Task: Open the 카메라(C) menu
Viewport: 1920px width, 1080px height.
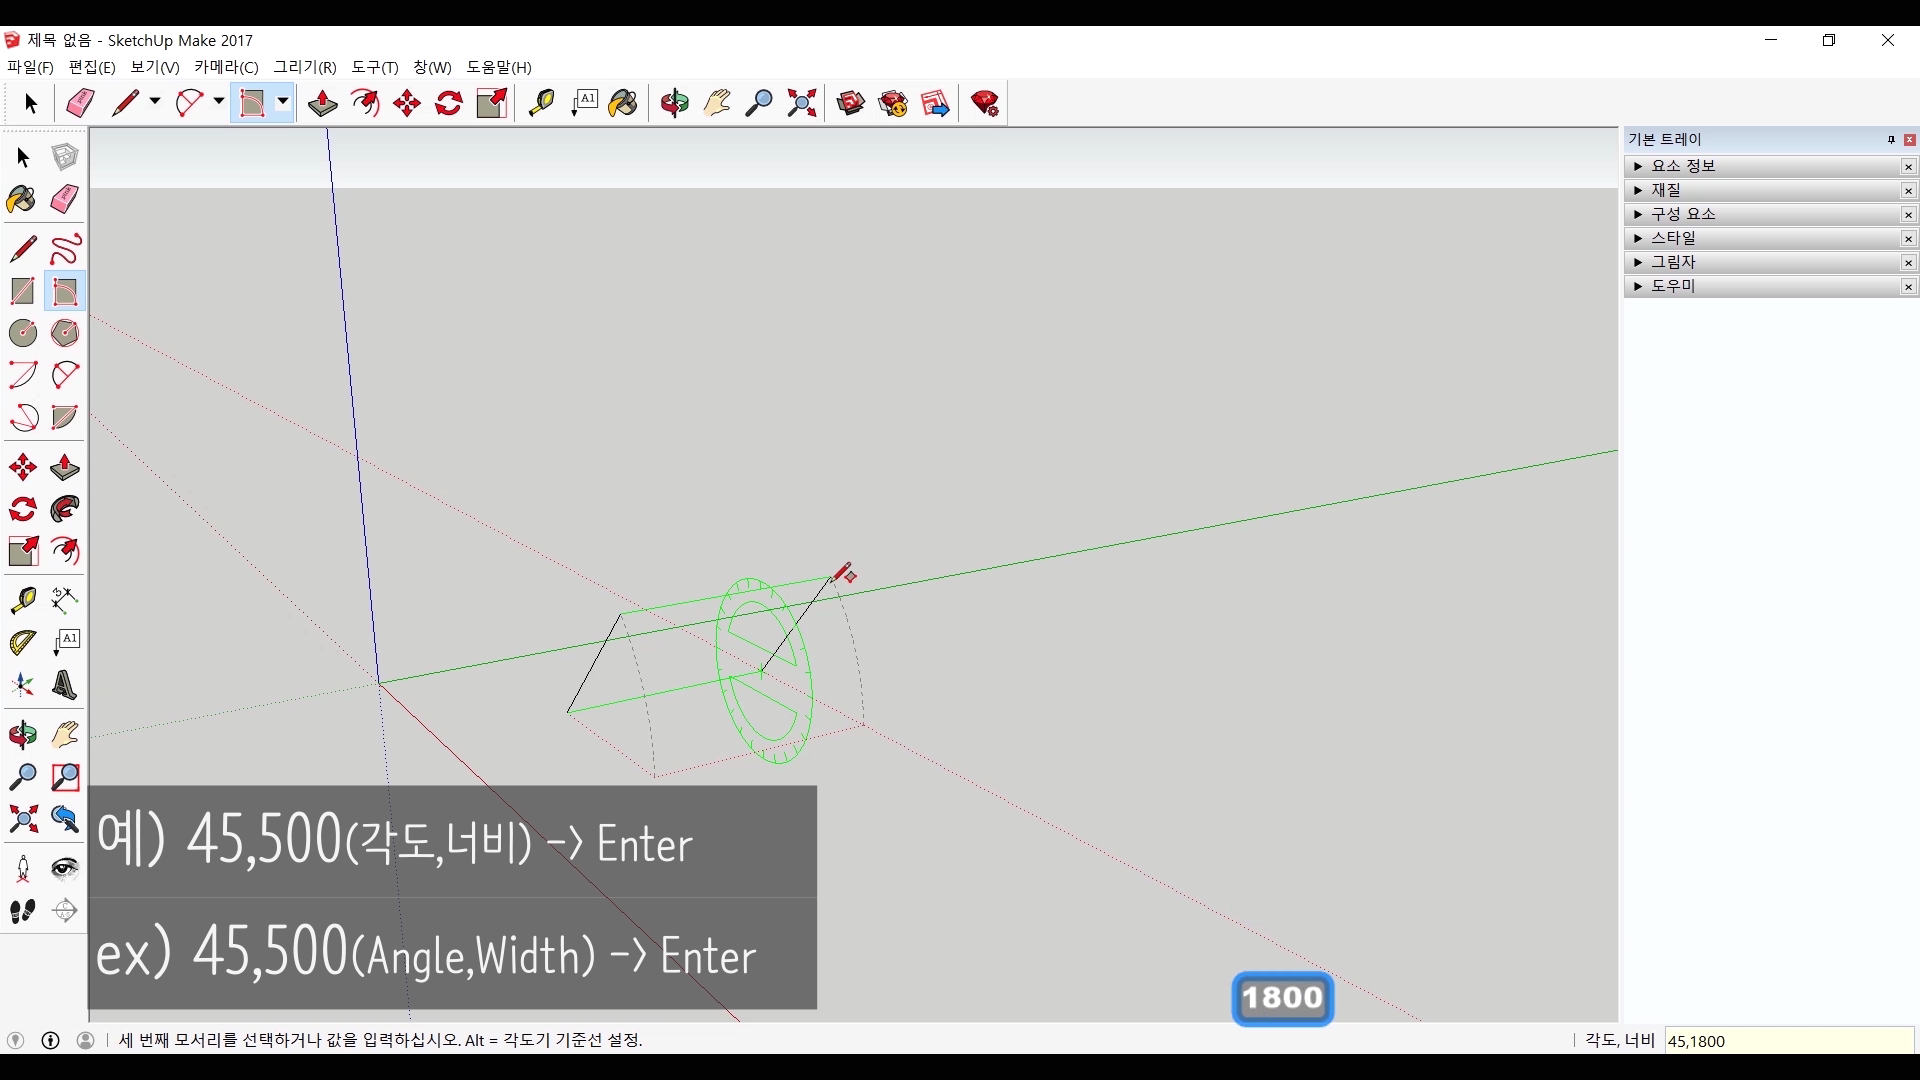Action: (226, 67)
